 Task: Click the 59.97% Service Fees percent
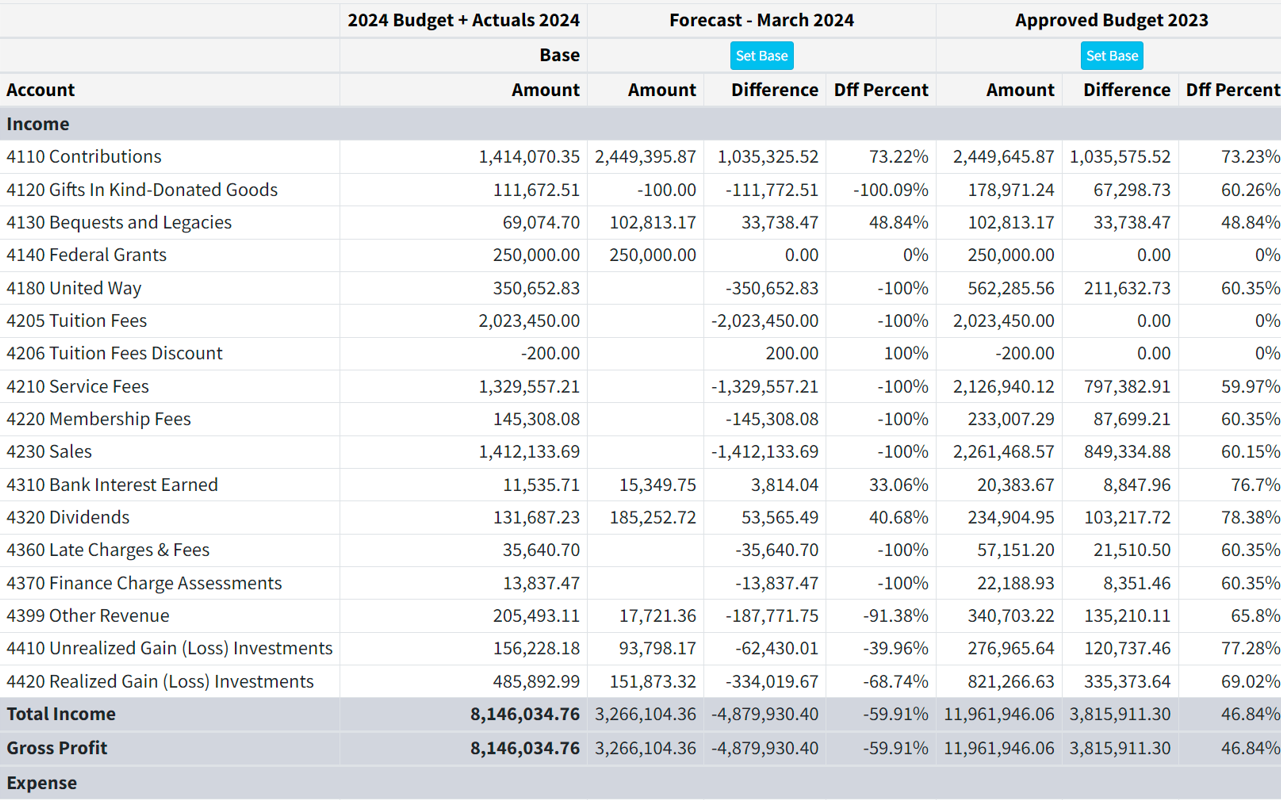pos(1250,386)
